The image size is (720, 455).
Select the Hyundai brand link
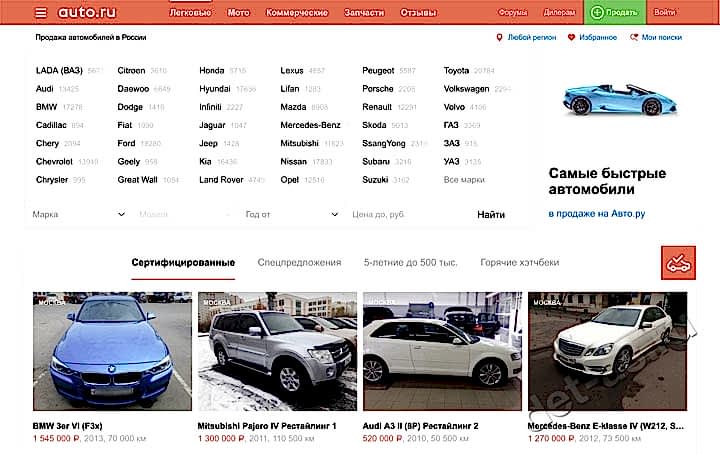pos(215,89)
